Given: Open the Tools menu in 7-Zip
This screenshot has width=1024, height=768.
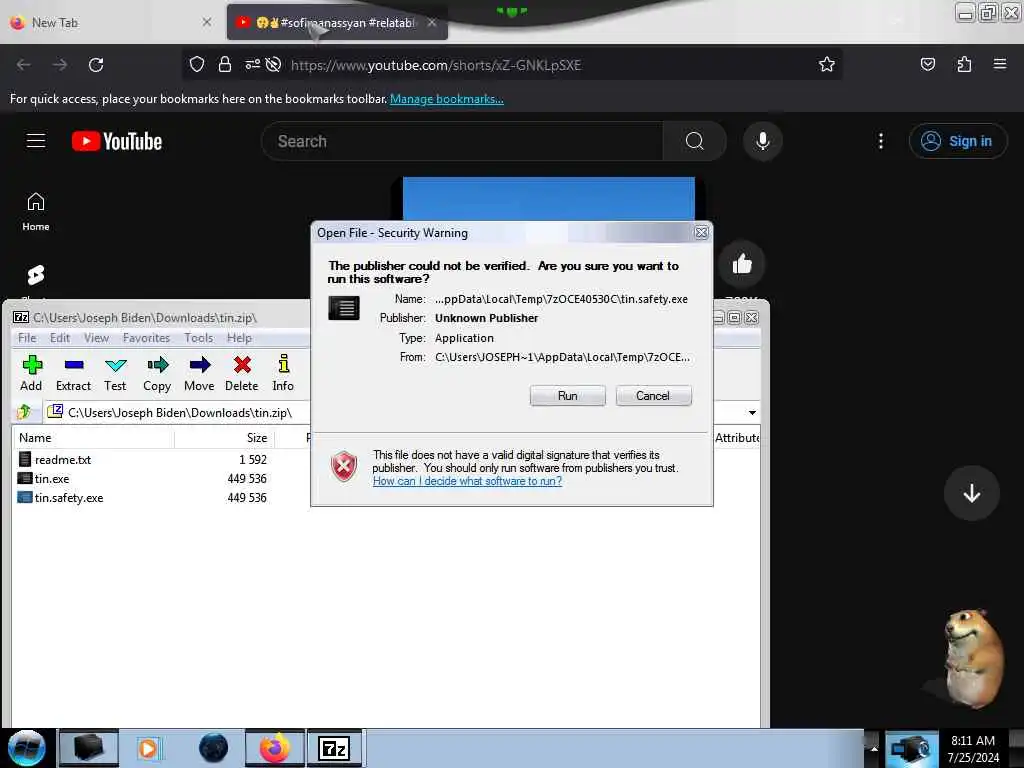Looking at the screenshot, I should point(199,338).
